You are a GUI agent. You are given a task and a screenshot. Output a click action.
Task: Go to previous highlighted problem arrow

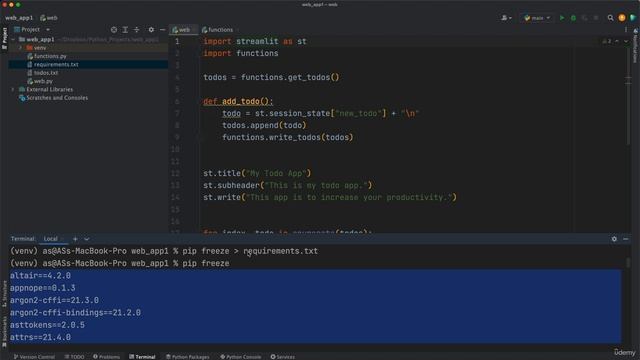coord(617,41)
